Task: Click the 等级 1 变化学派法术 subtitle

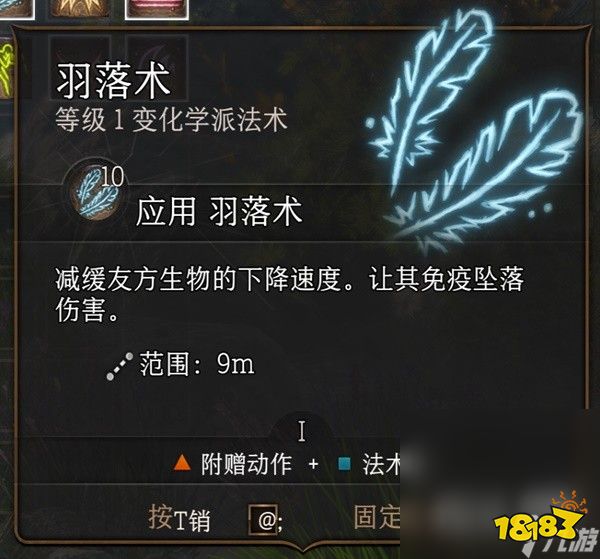Action: [171, 120]
